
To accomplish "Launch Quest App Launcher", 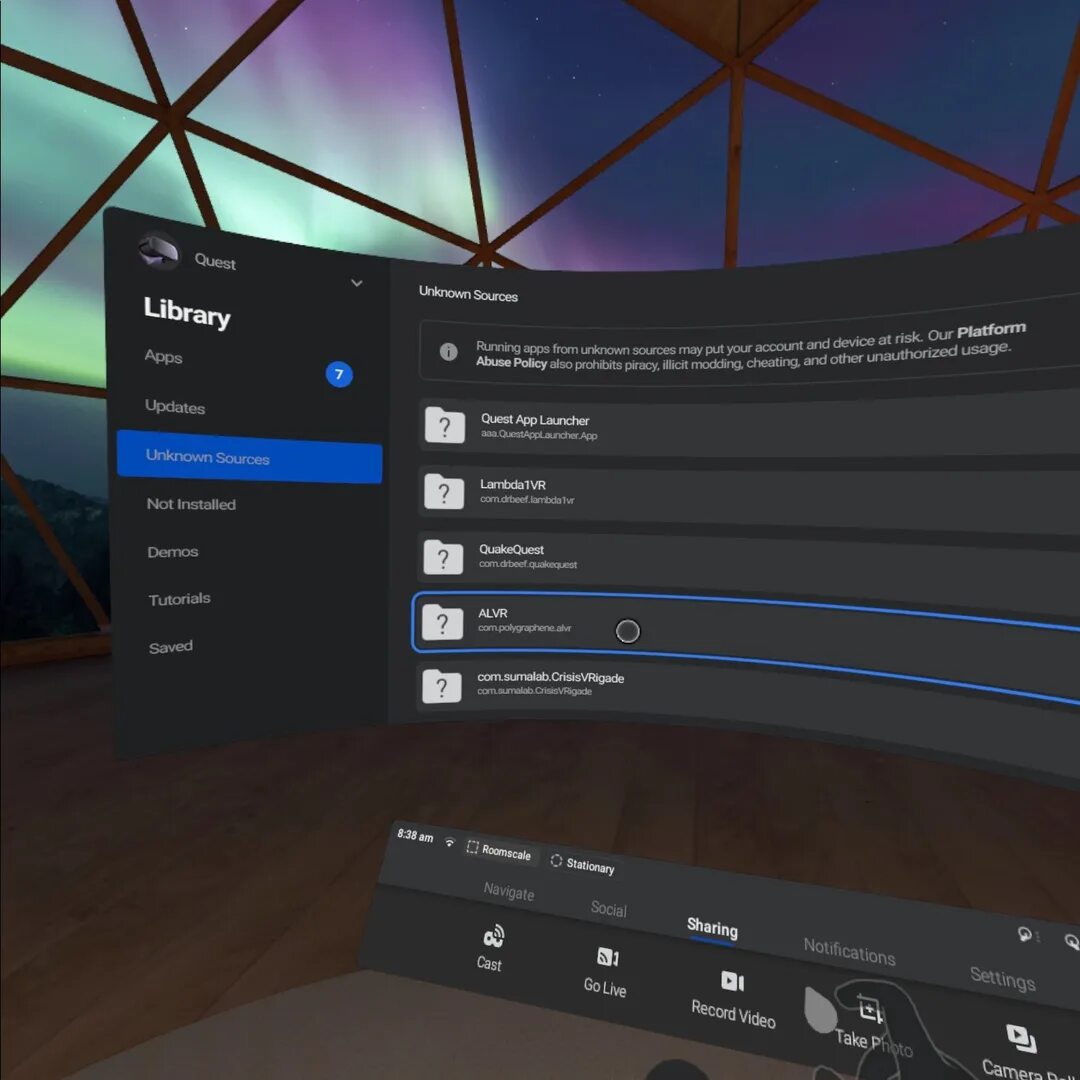I will (x=749, y=424).
